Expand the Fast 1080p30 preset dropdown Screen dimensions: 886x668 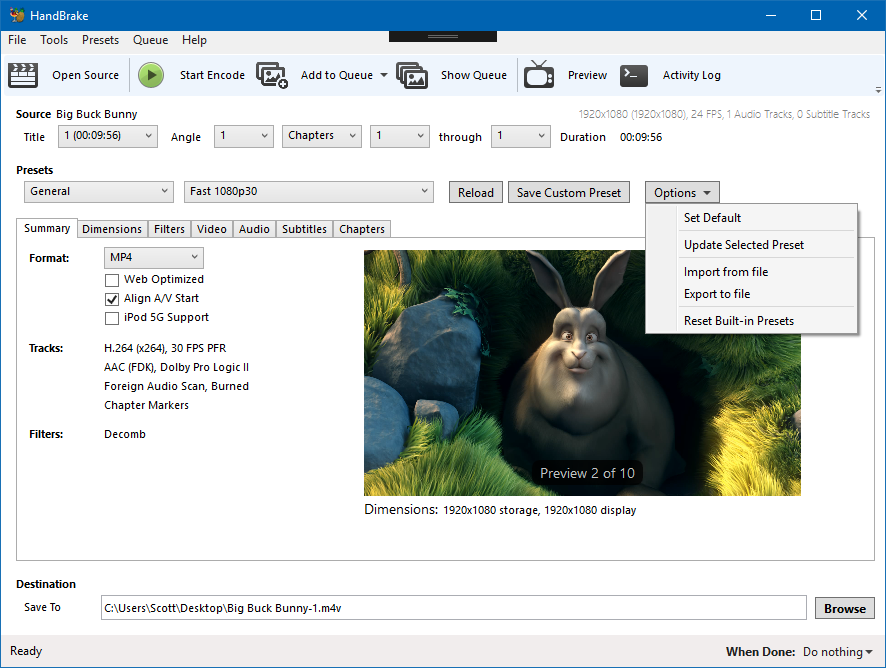click(x=309, y=192)
